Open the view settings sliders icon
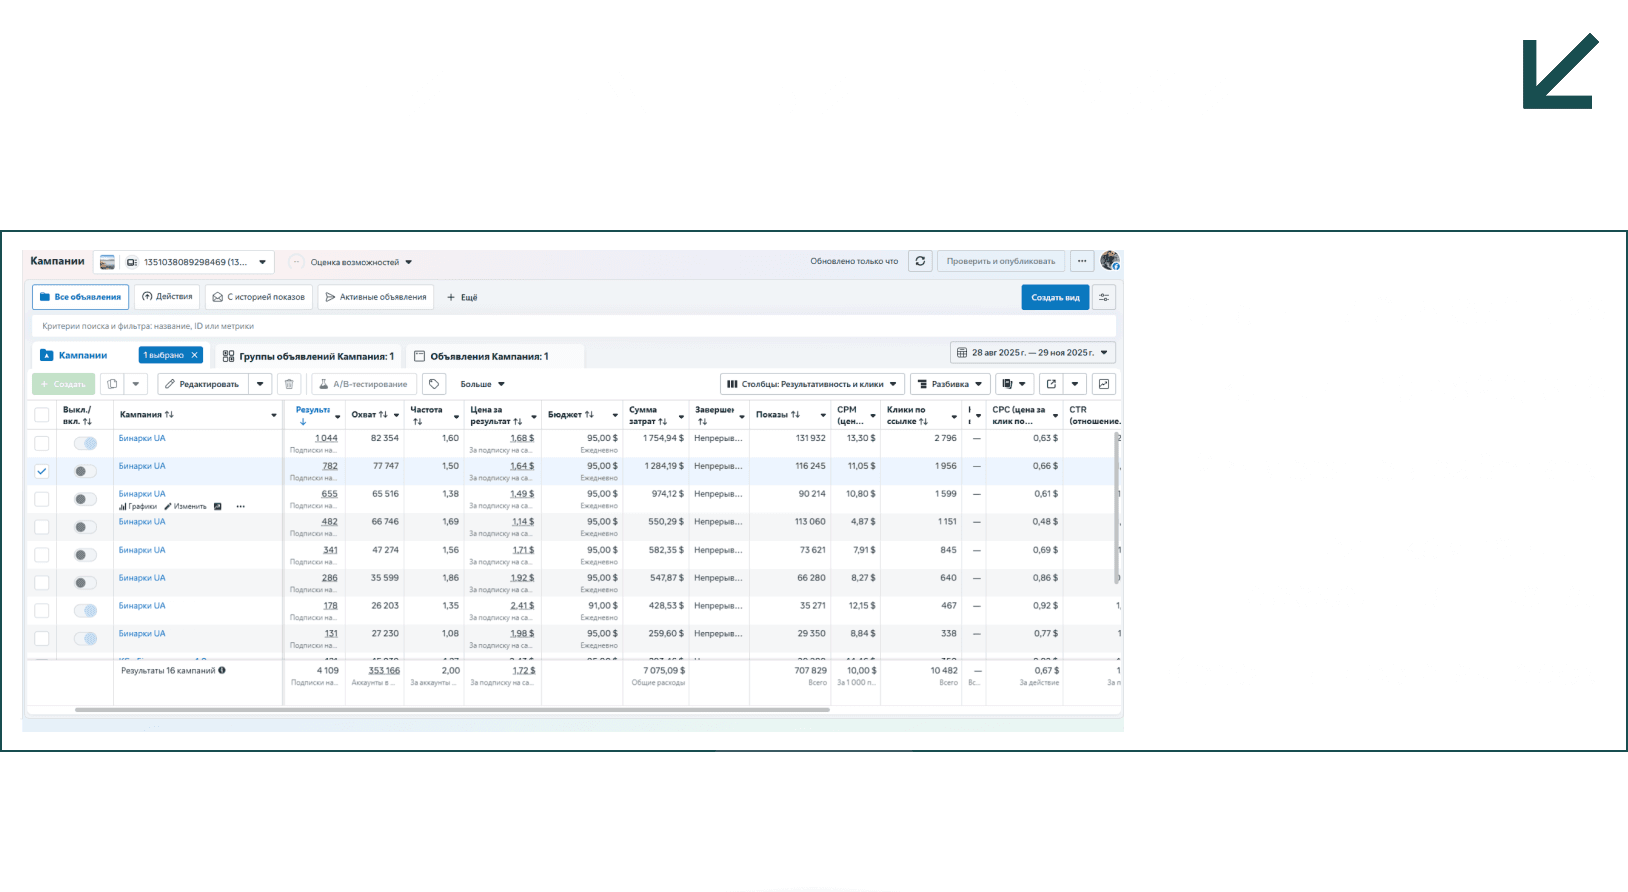The height and width of the screenshot is (892, 1628). tap(1104, 297)
